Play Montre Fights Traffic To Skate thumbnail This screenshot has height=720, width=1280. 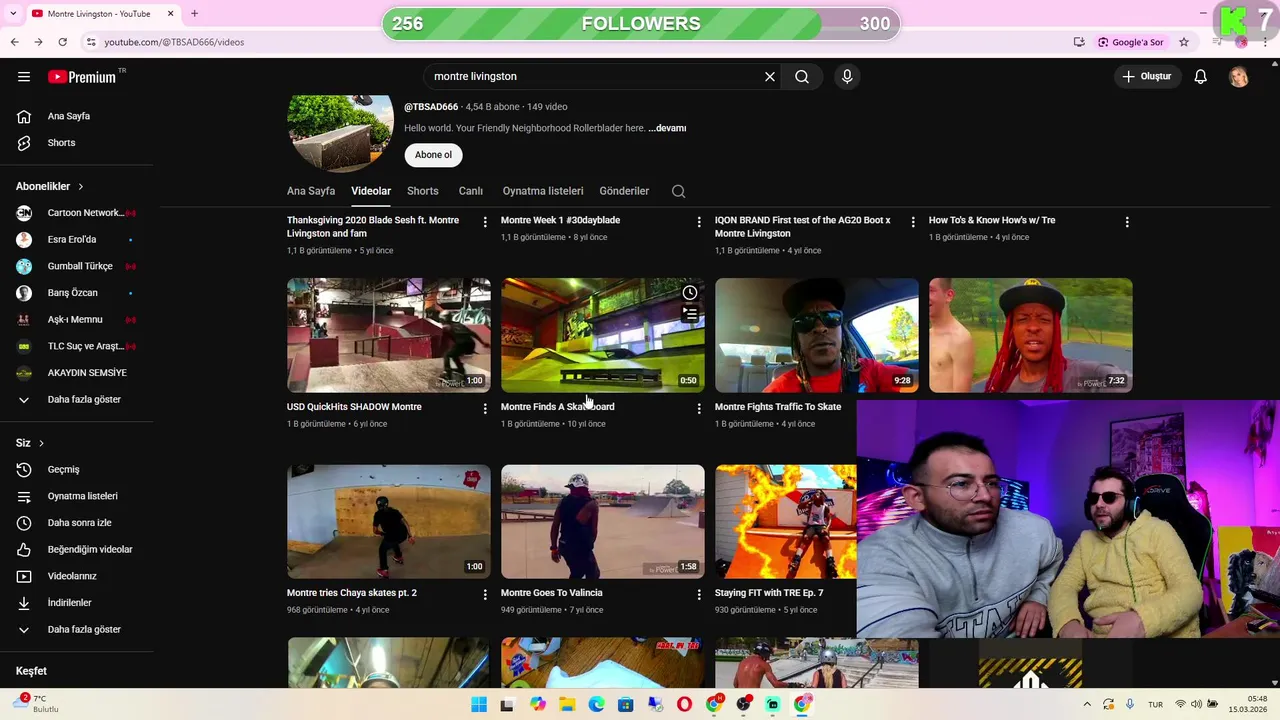[x=817, y=335]
